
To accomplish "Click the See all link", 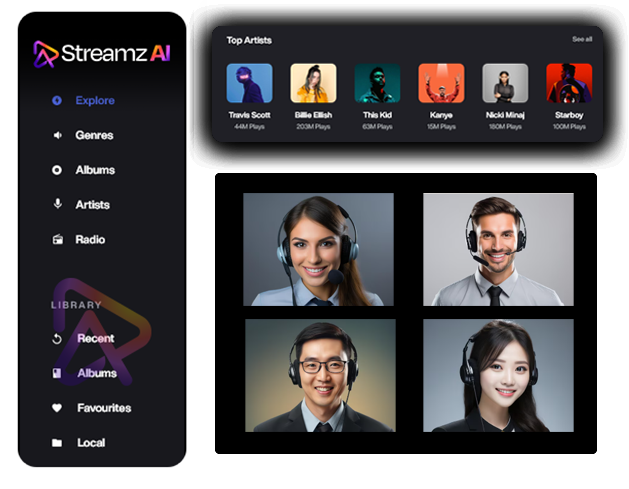I will [581, 39].
